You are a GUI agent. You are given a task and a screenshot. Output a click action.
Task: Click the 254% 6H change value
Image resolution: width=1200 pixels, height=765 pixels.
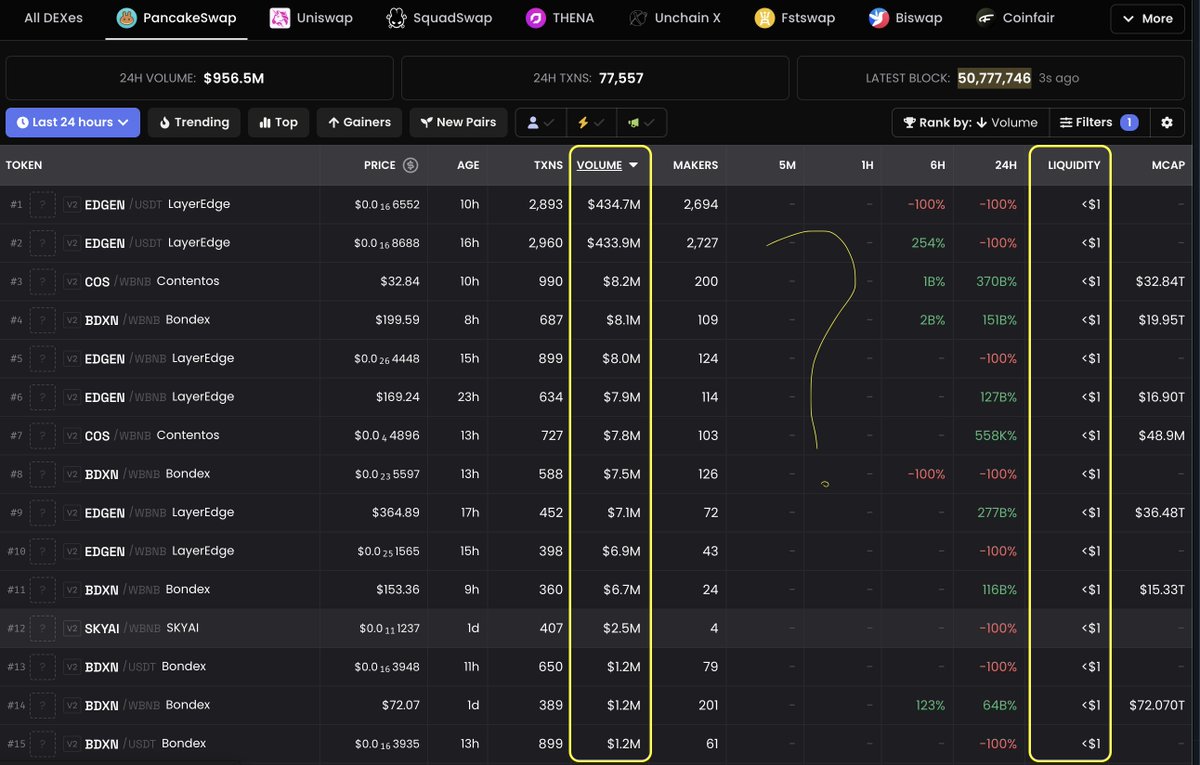click(929, 243)
